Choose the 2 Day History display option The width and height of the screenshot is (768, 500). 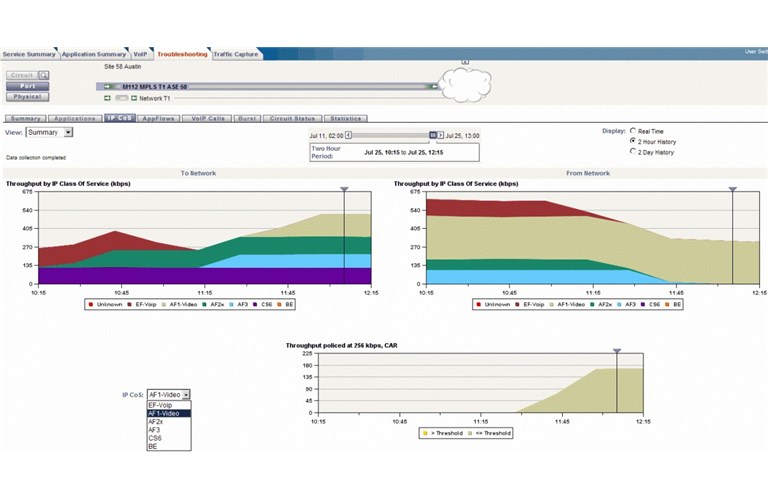[633, 152]
